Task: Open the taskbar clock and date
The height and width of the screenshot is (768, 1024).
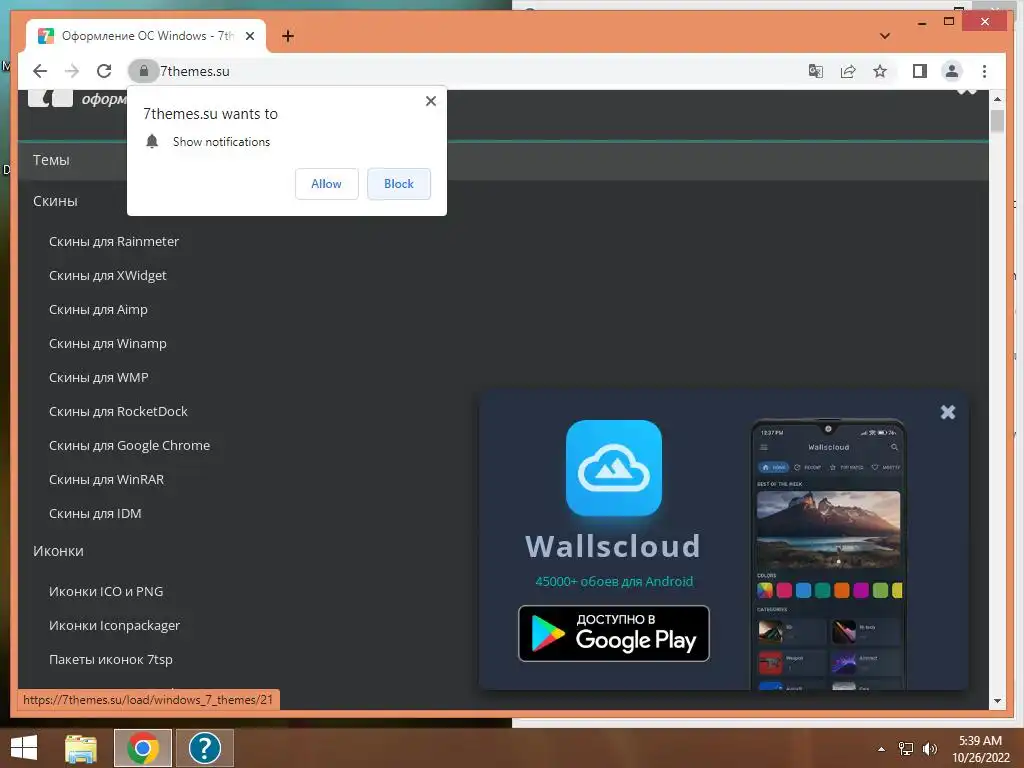Action: [980, 749]
